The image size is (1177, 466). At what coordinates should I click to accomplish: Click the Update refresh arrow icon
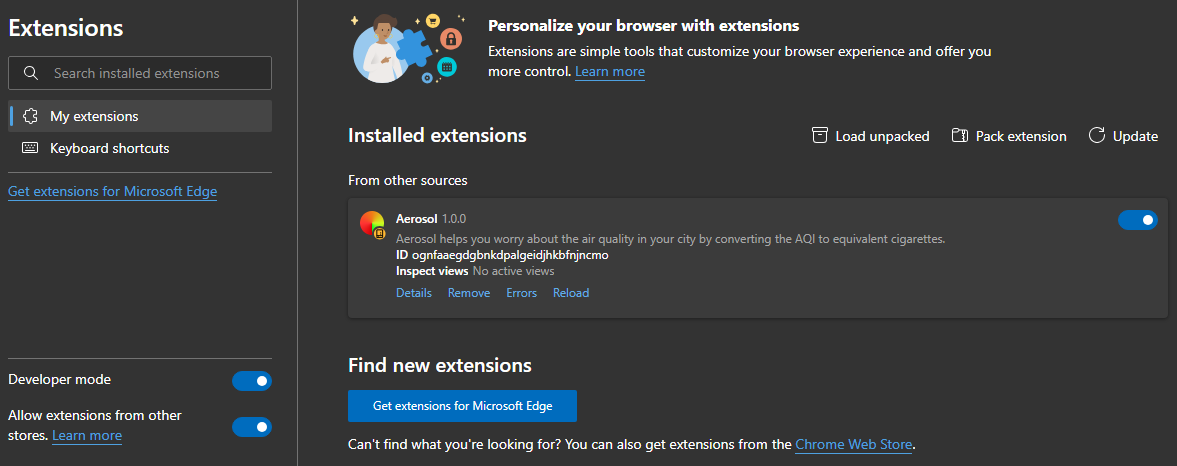tap(1097, 136)
